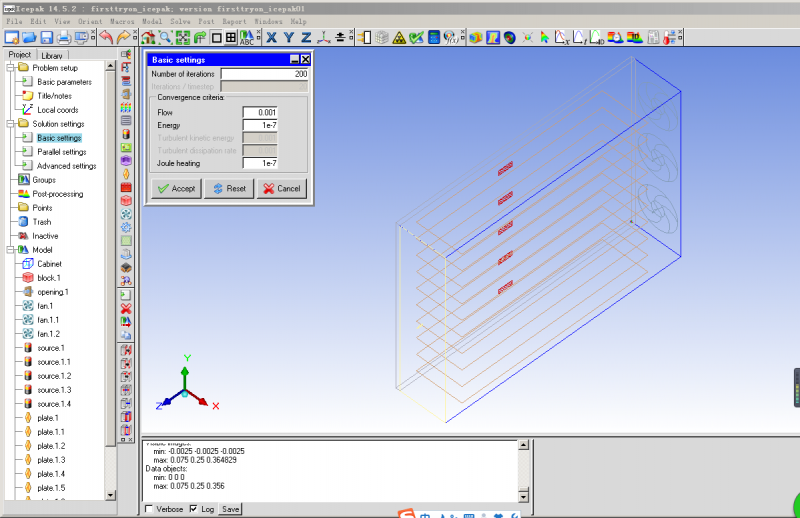Open the Post-processing tree item
800x518 pixels.
click(x=58, y=194)
